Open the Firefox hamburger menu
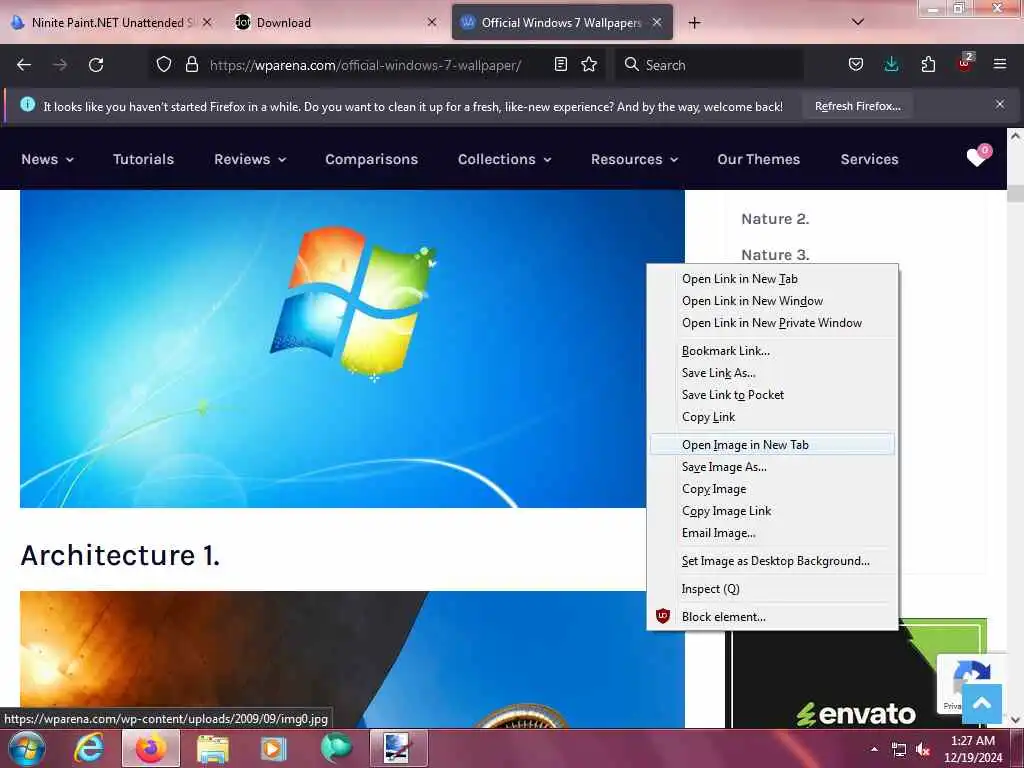1024x768 pixels. coord(1000,64)
